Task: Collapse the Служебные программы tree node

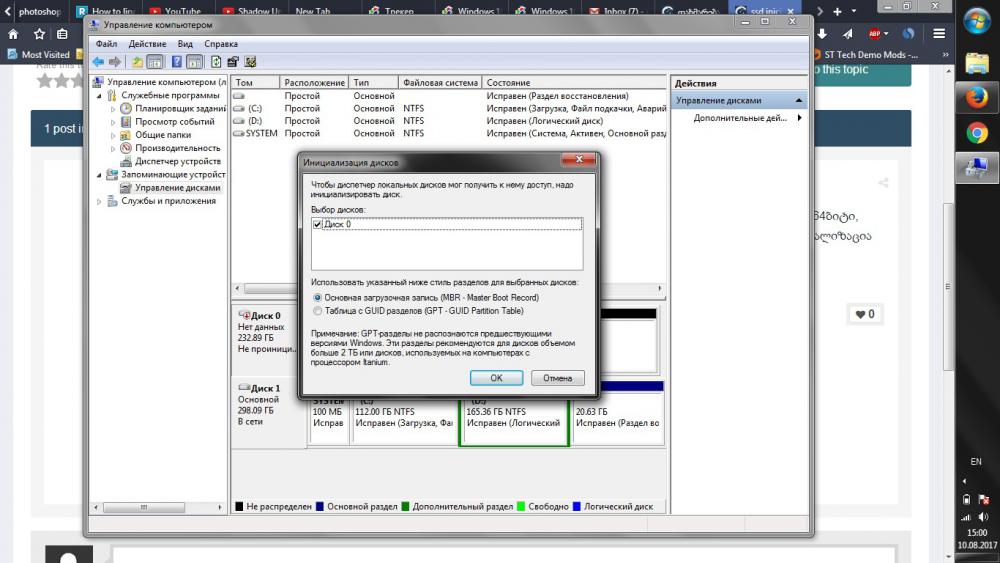Action: (x=99, y=95)
